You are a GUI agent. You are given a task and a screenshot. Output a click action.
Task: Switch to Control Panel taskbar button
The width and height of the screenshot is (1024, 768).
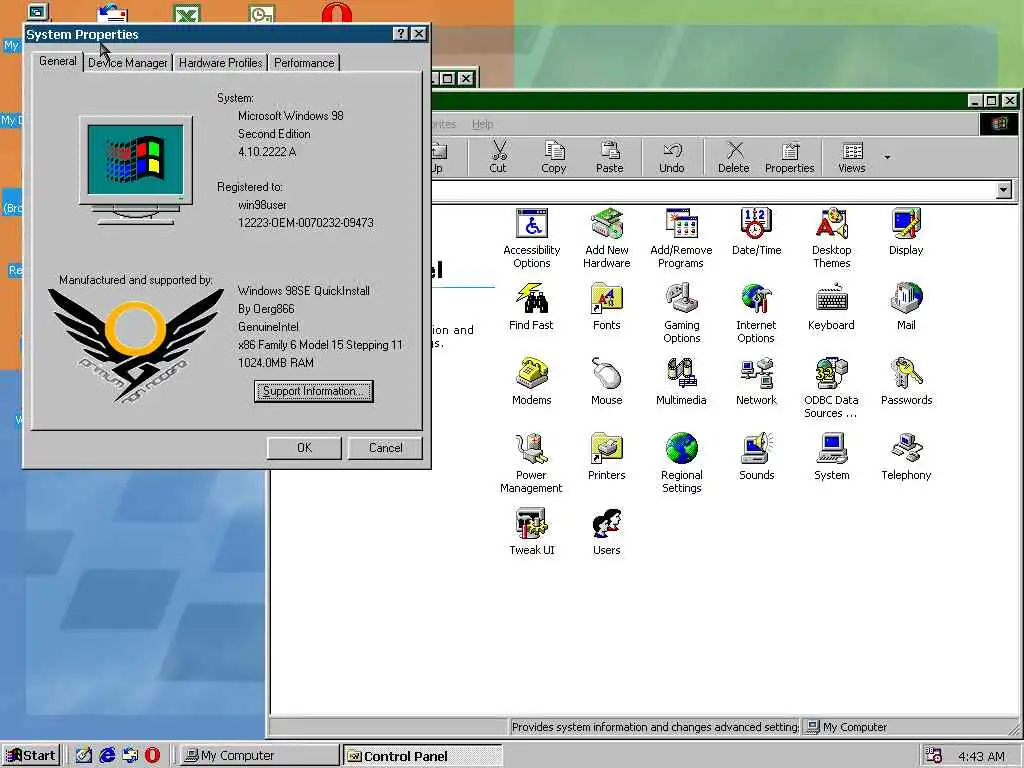point(423,756)
